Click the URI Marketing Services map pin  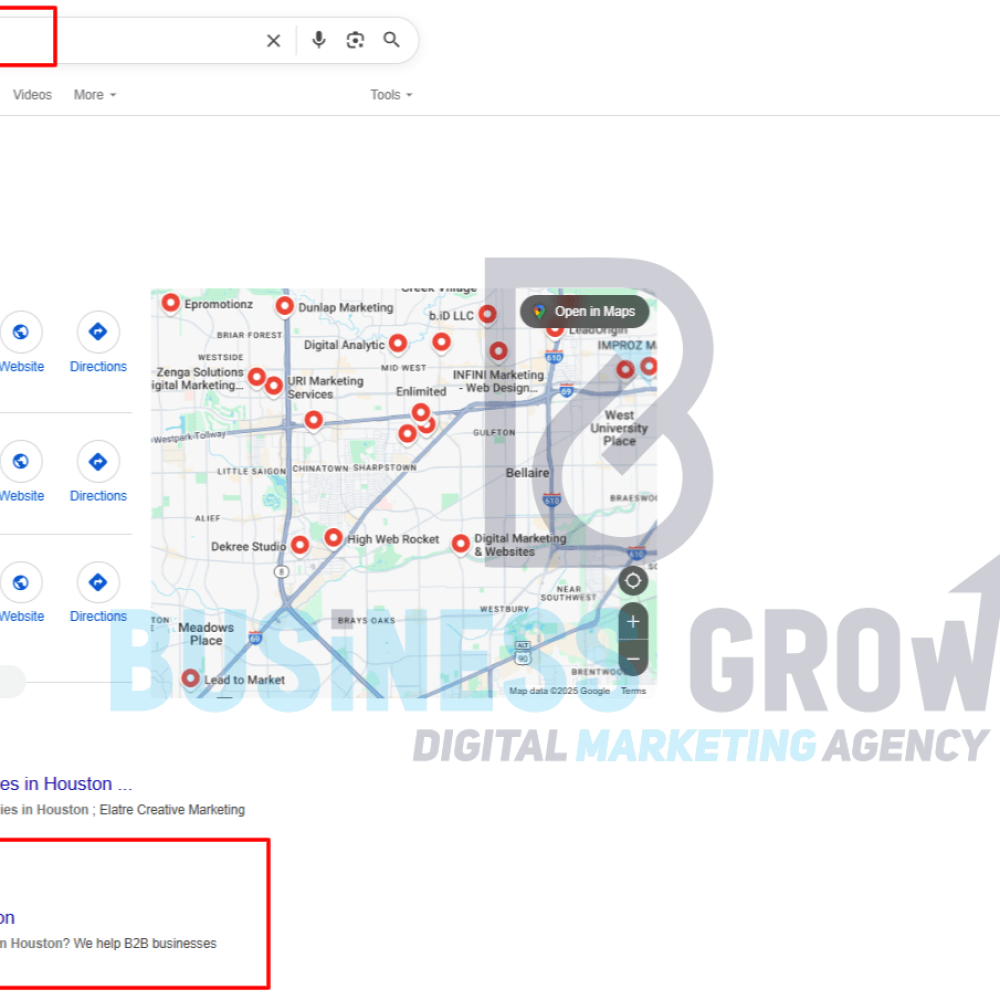(274, 385)
